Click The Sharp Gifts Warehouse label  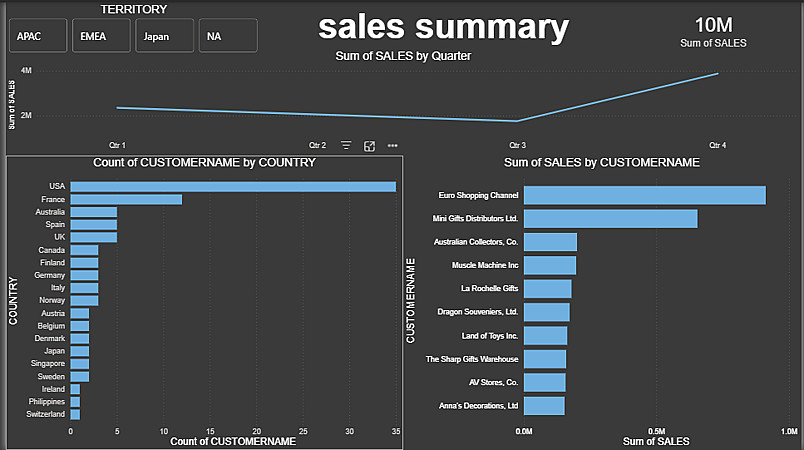point(472,359)
